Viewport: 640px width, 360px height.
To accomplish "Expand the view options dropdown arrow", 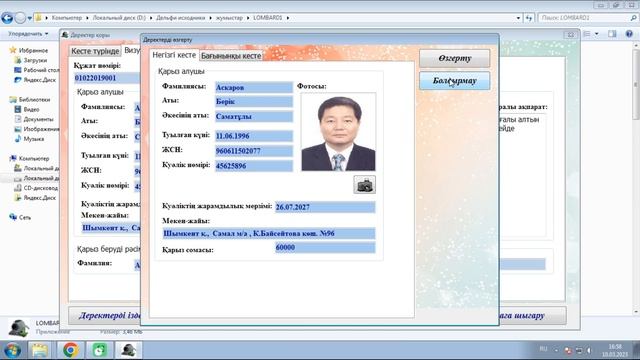I will 597,34.
